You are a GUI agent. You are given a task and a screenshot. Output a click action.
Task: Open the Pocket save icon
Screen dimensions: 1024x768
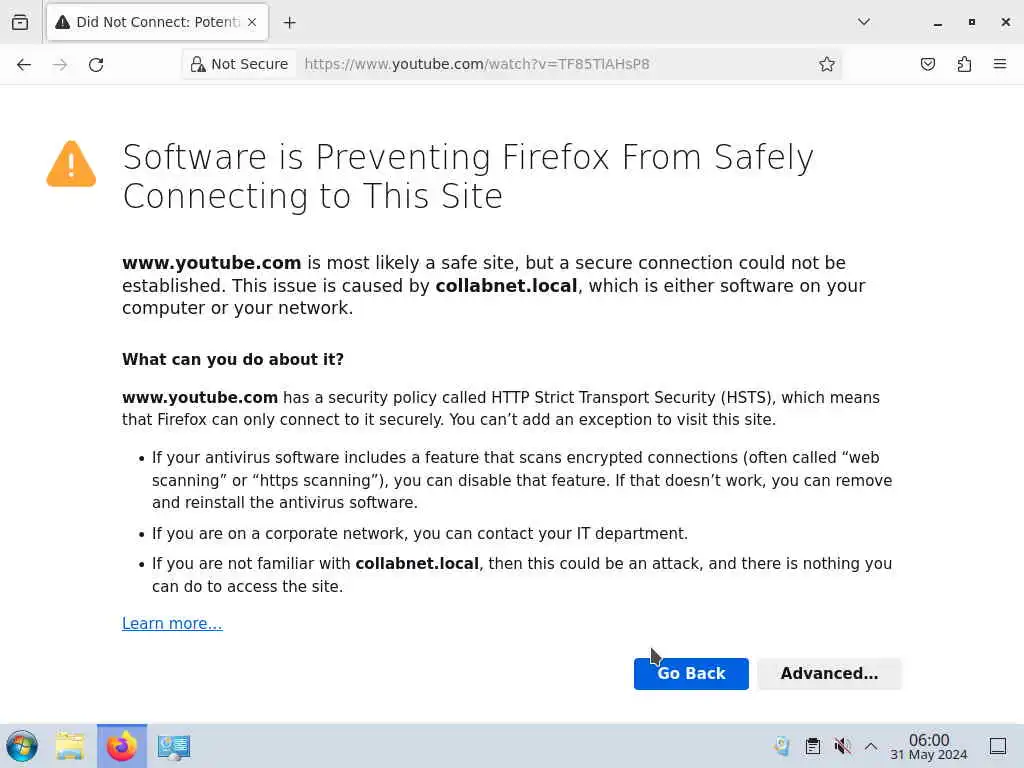928,64
